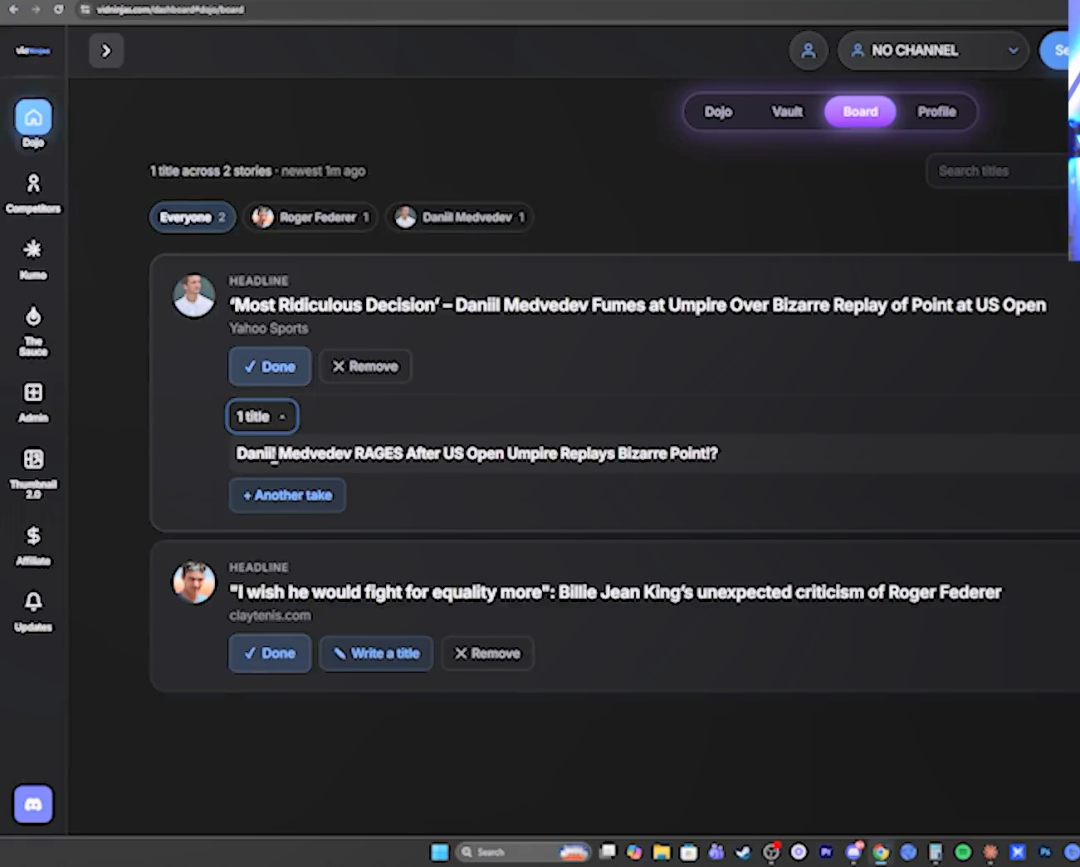Image resolution: width=1080 pixels, height=867 pixels.
Task: Select the Board tab
Action: [x=860, y=112]
